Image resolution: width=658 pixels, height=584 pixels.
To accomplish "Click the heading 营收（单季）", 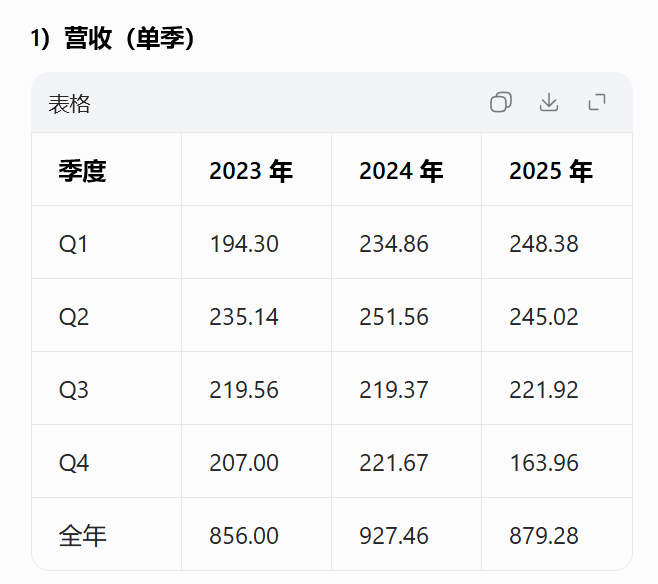I will point(130,38).
